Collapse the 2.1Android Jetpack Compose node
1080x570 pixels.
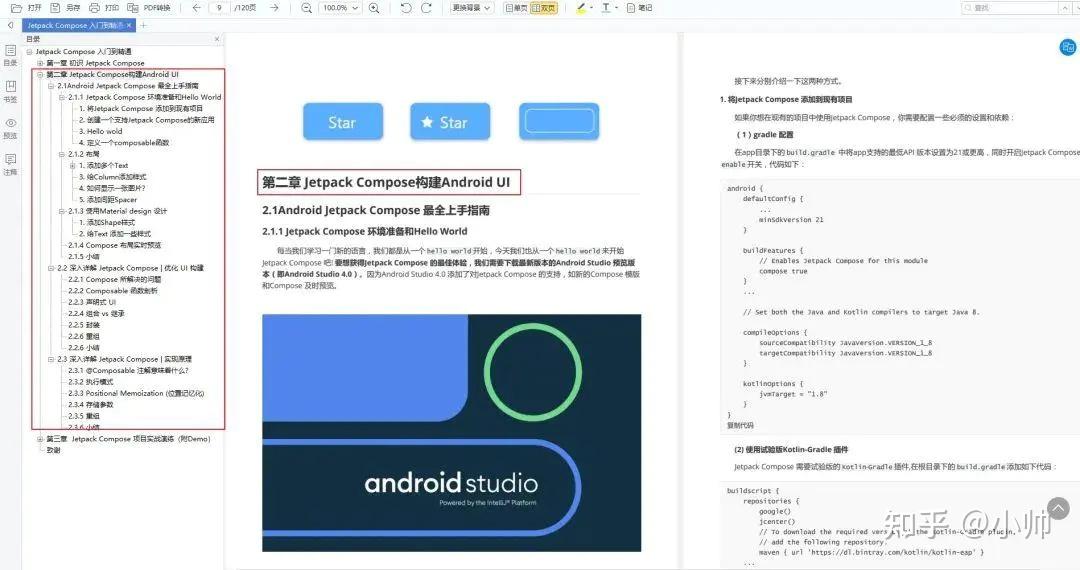[51, 86]
